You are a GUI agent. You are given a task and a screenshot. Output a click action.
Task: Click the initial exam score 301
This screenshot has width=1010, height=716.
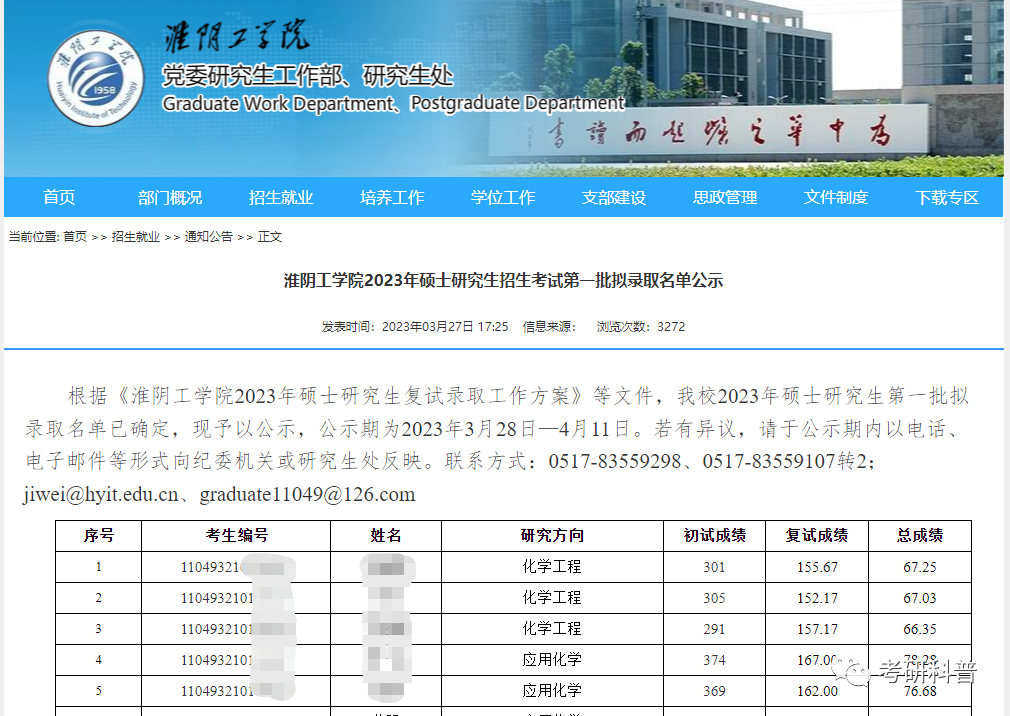[x=714, y=567]
